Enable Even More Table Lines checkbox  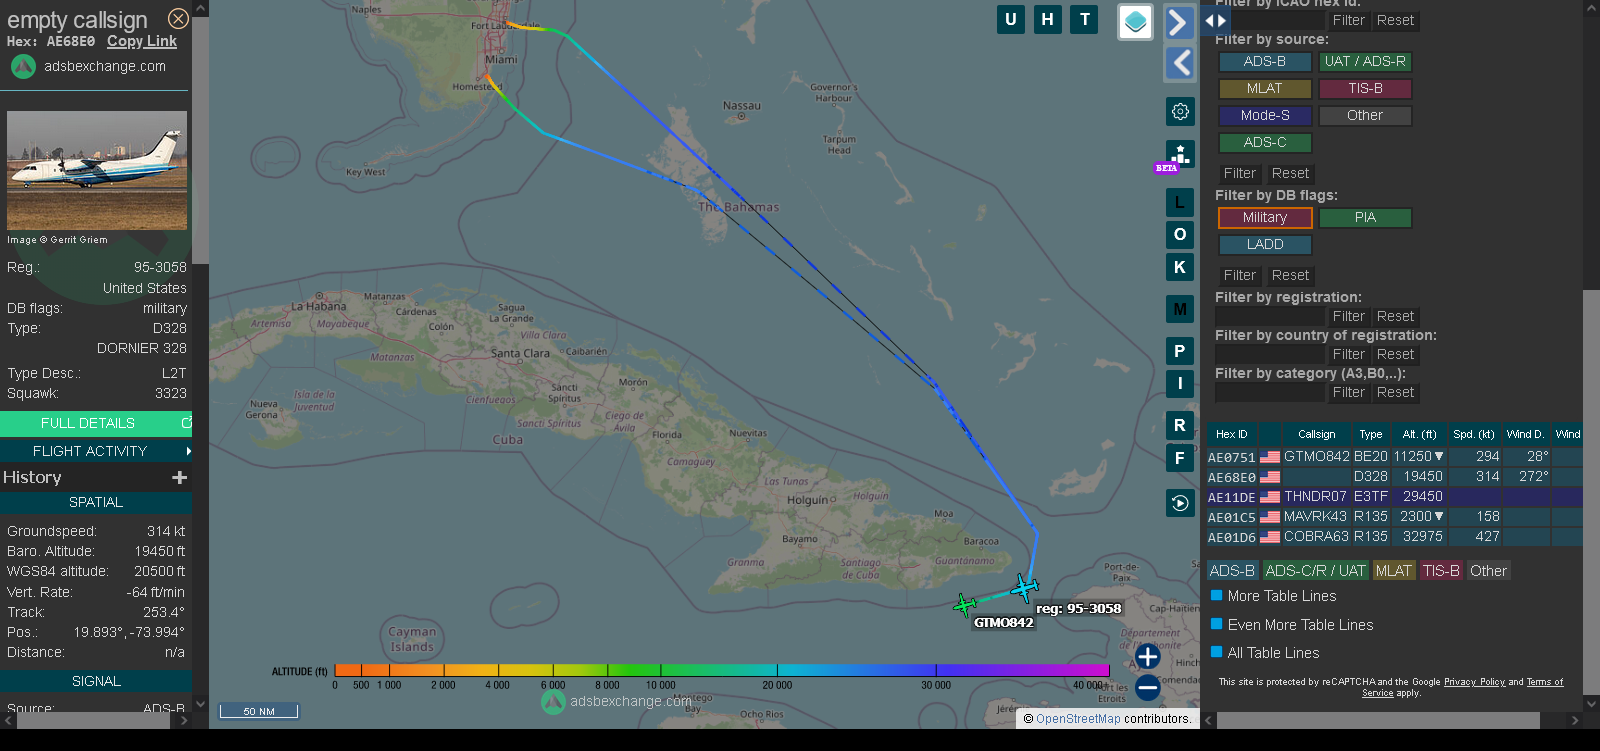point(1217,624)
